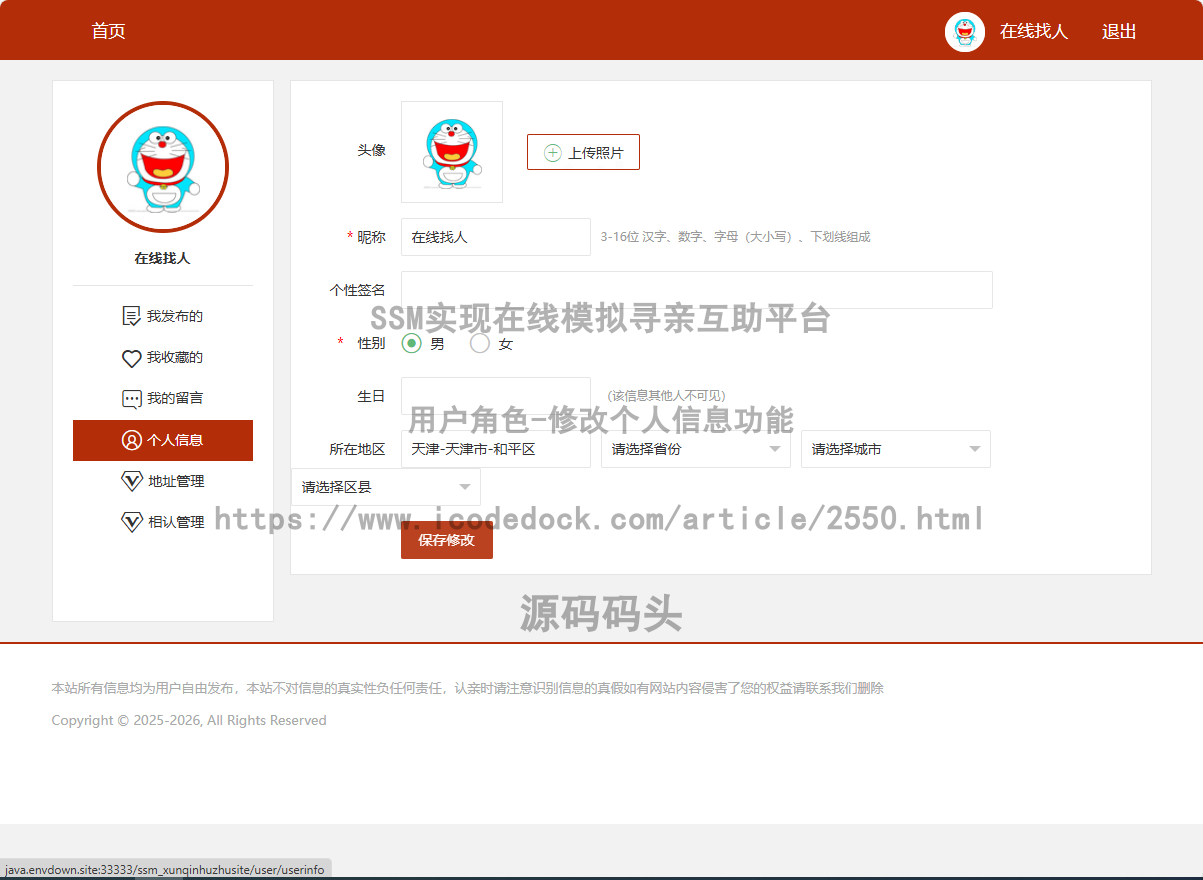Click the nickname hint text 3-16位
Screen dimensions: 1203x880
(x=735, y=237)
